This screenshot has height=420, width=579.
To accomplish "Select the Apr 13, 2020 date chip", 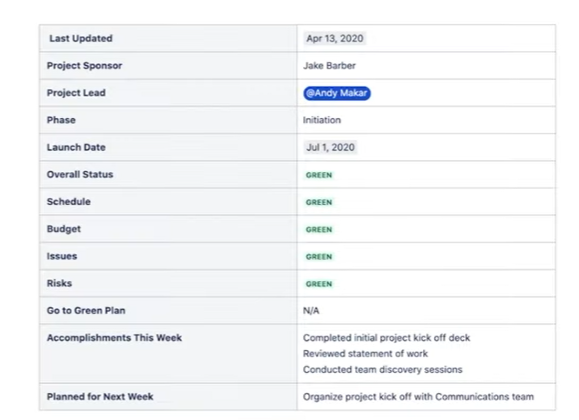I will point(335,38).
